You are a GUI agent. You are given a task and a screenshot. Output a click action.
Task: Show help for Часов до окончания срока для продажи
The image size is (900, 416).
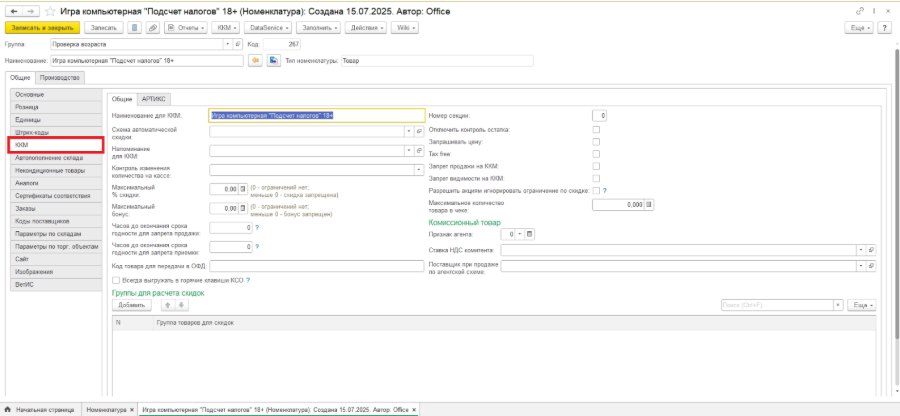coord(257,228)
